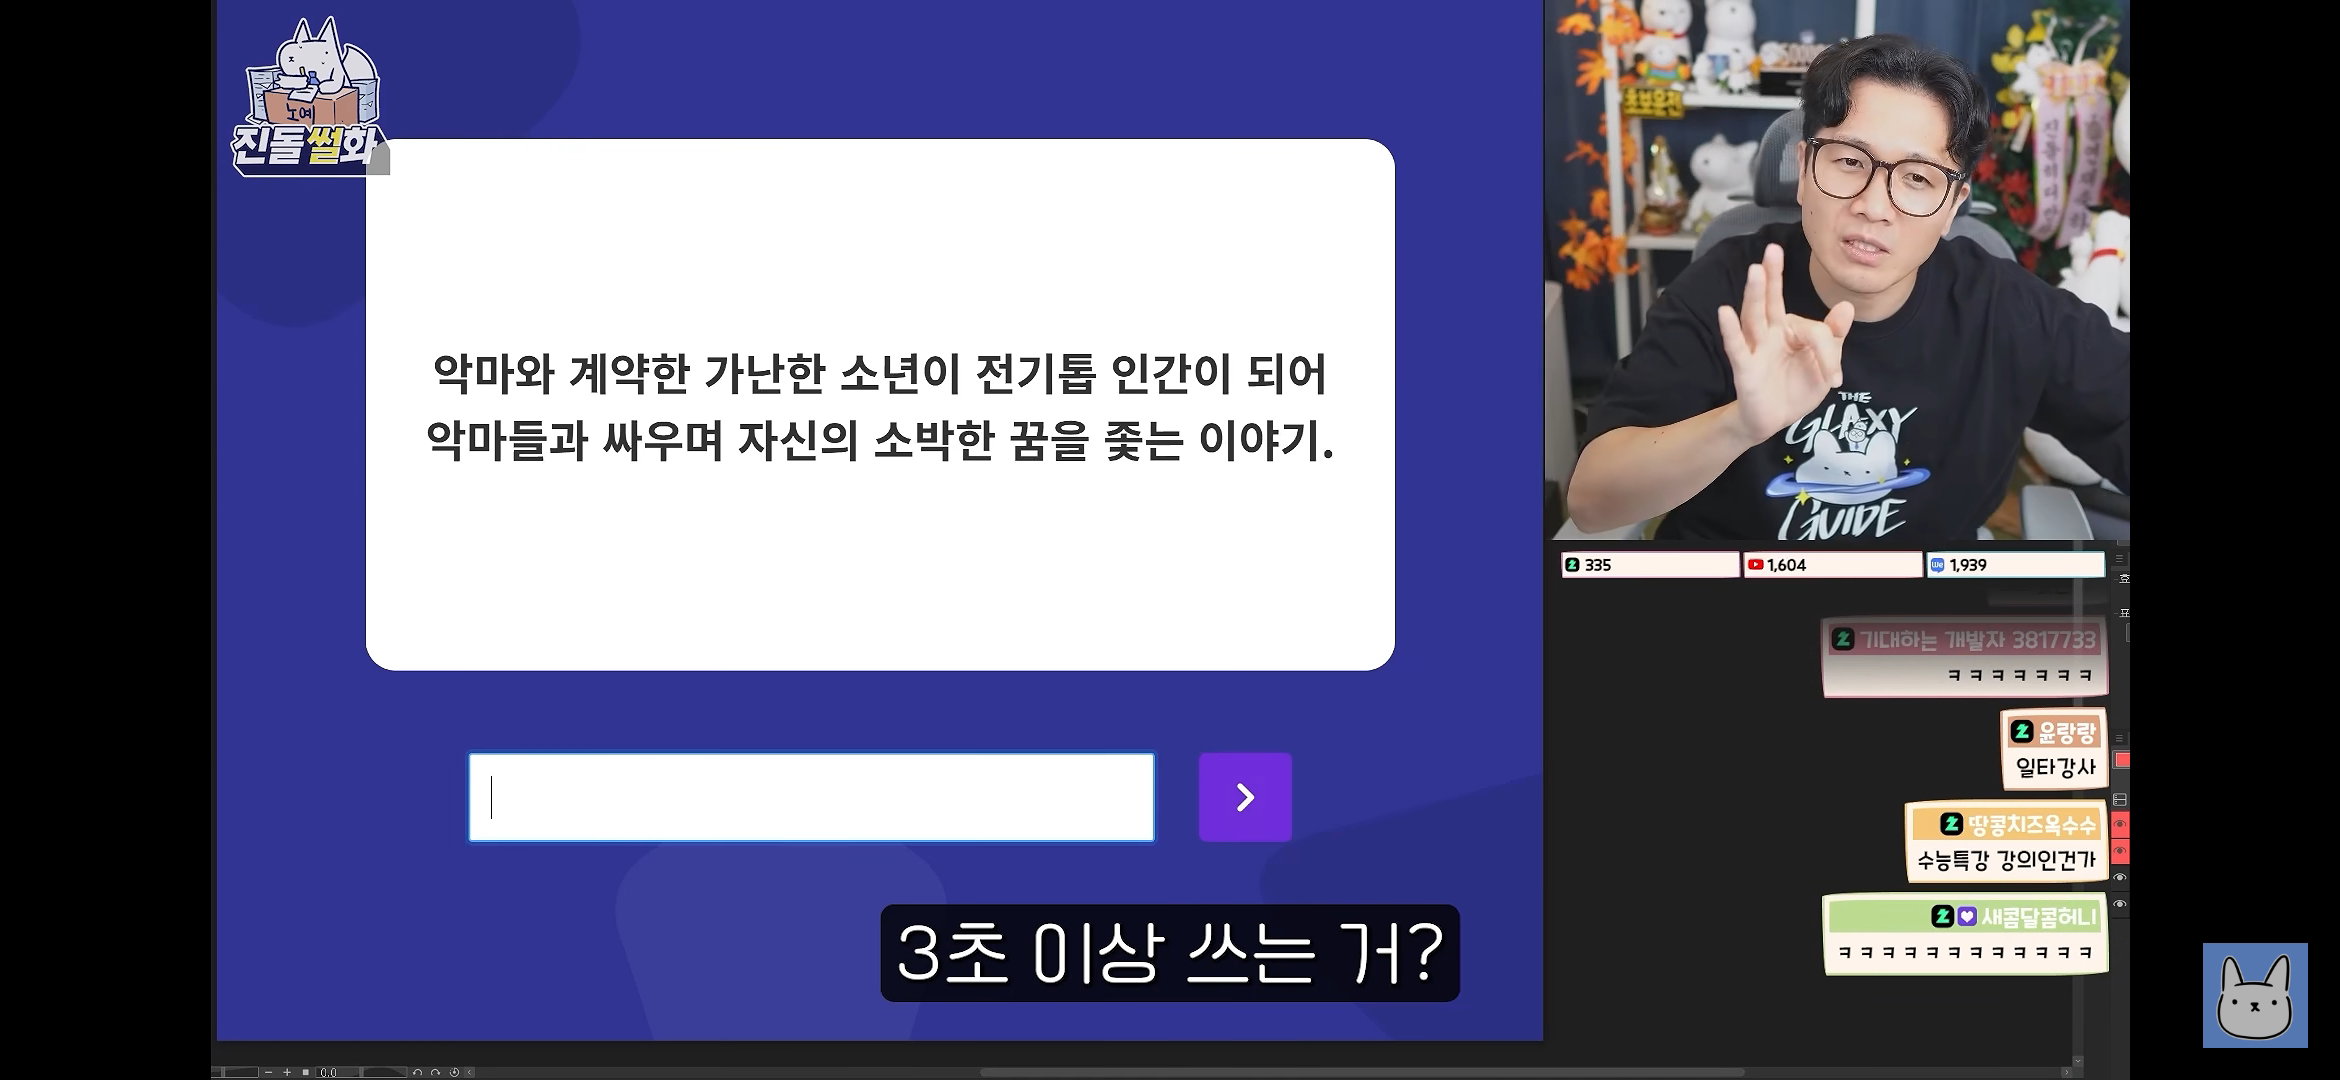Viewport: 2340px width, 1080px height.
Task: Click the blue icon beside 1,939
Action: pyautogui.click(x=1937, y=565)
